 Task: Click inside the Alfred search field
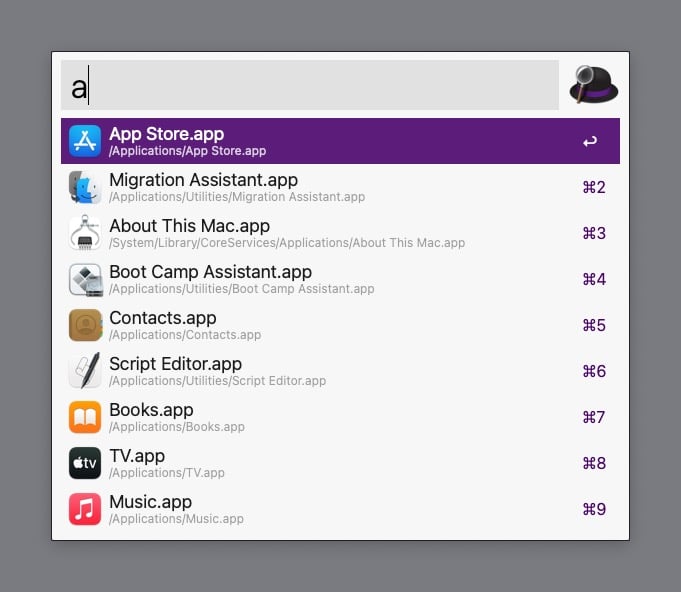tap(310, 85)
